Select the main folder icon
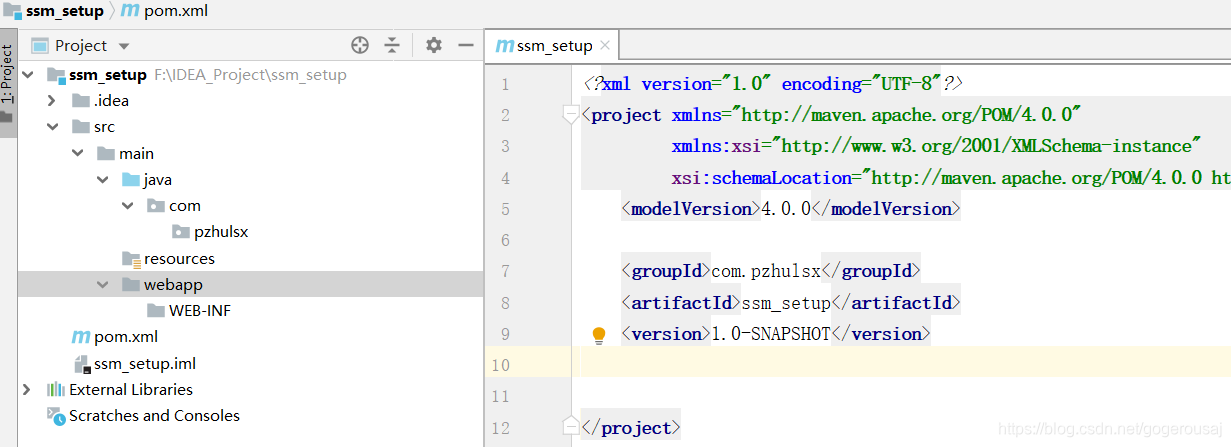The image size is (1231, 447). pyautogui.click(x=105, y=154)
